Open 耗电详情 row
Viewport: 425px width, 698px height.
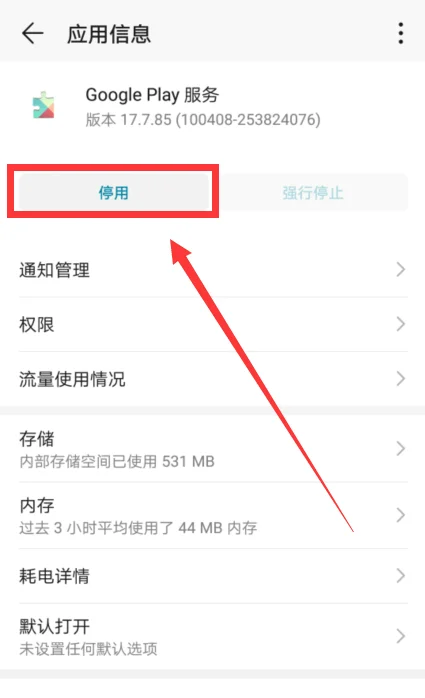coord(213,576)
